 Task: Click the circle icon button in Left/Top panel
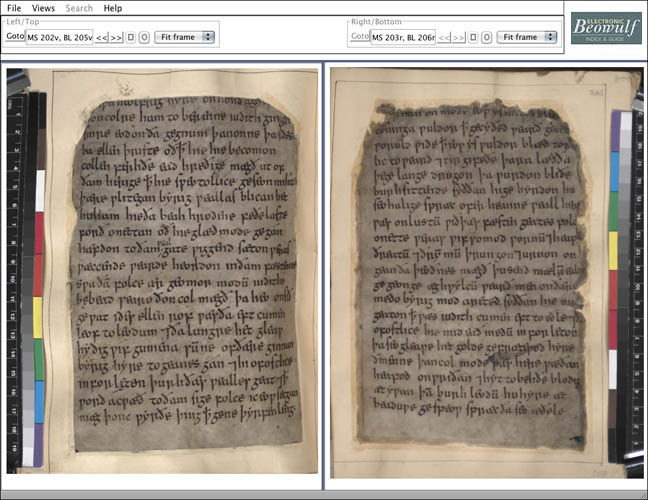[144, 37]
